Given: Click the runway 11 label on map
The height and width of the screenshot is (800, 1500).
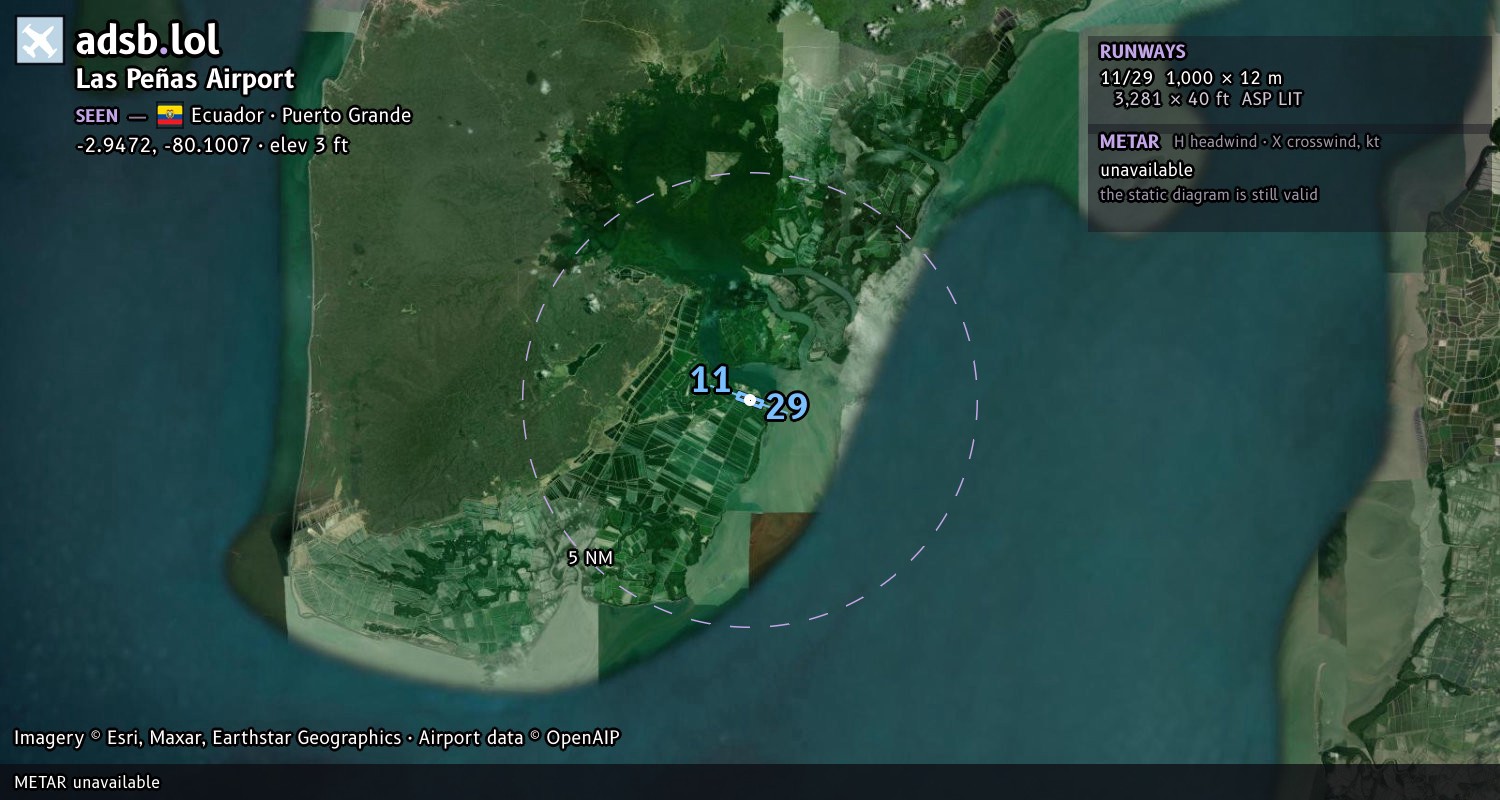Looking at the screenshot, I should pyautogui.click(x=711, y=380).
